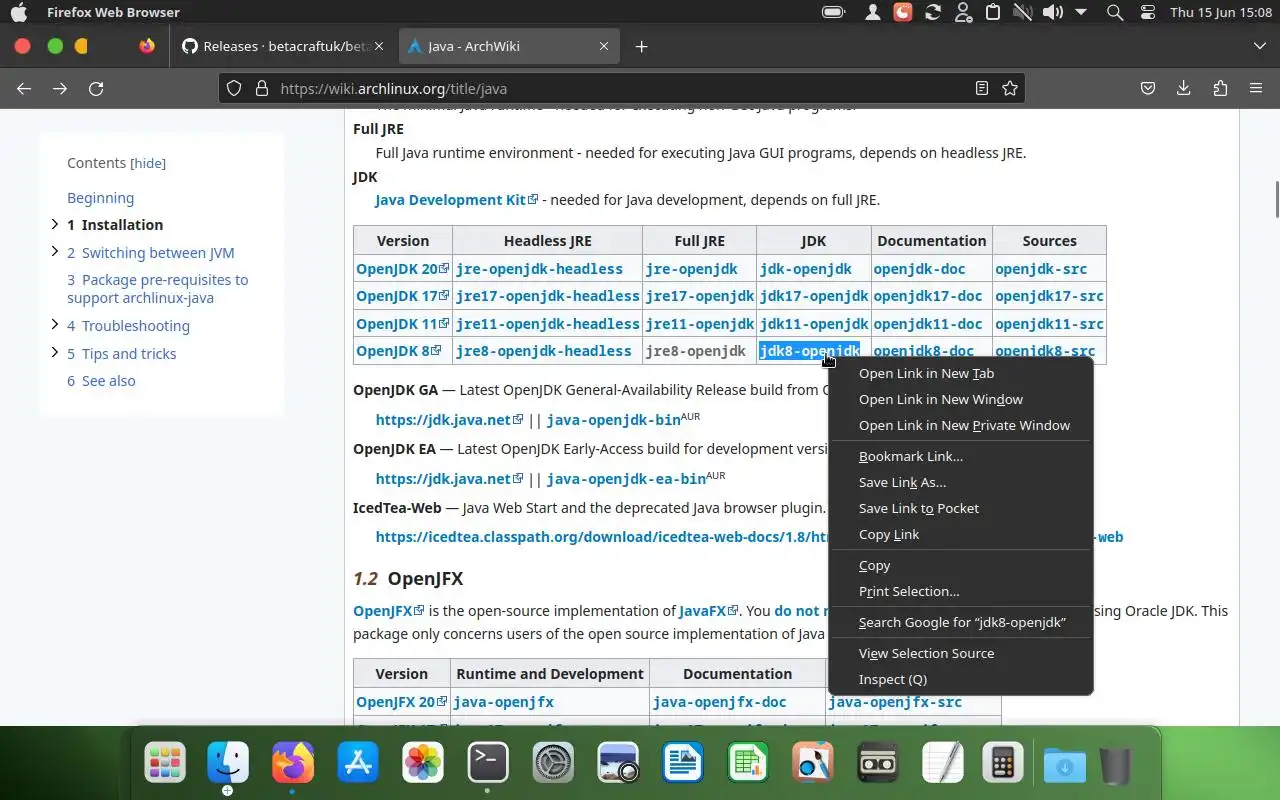Screen dimensions: 1280x800
Task: Click the padlock site information icon
Action: (262, 88)
